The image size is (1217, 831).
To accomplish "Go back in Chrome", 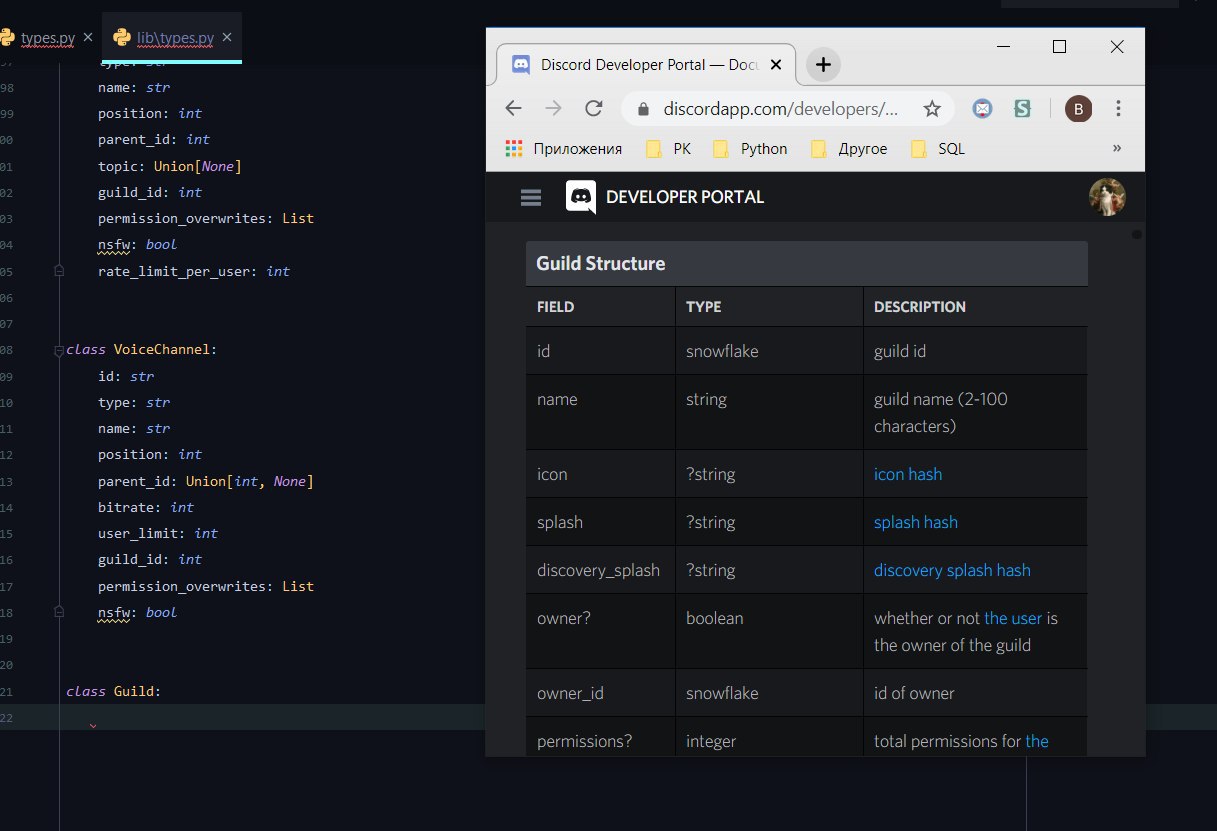I will point(513,108).
